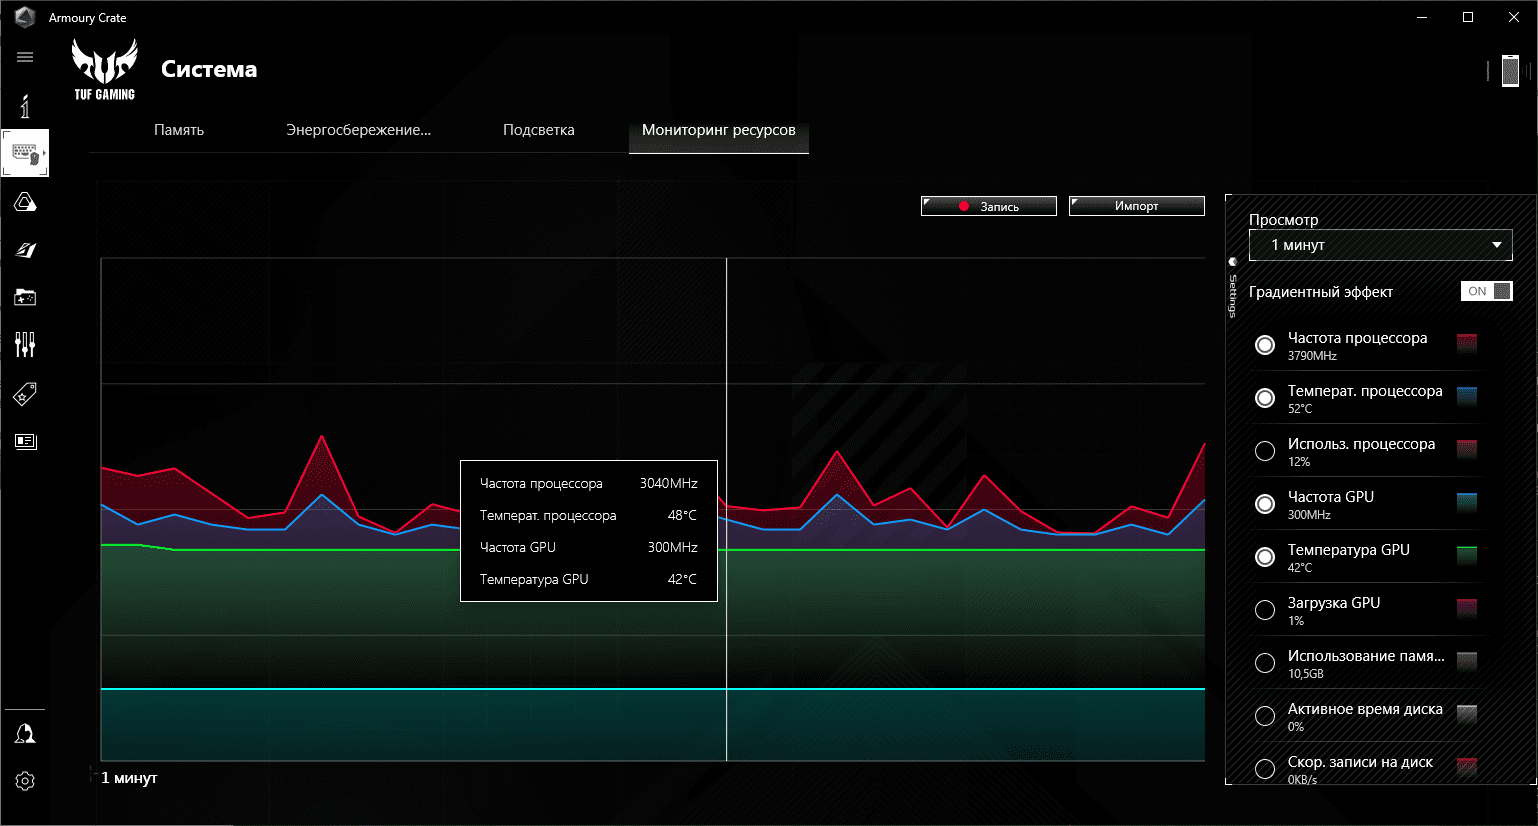Click the 10,5GB memory usage value

(x=1306, y=674)
